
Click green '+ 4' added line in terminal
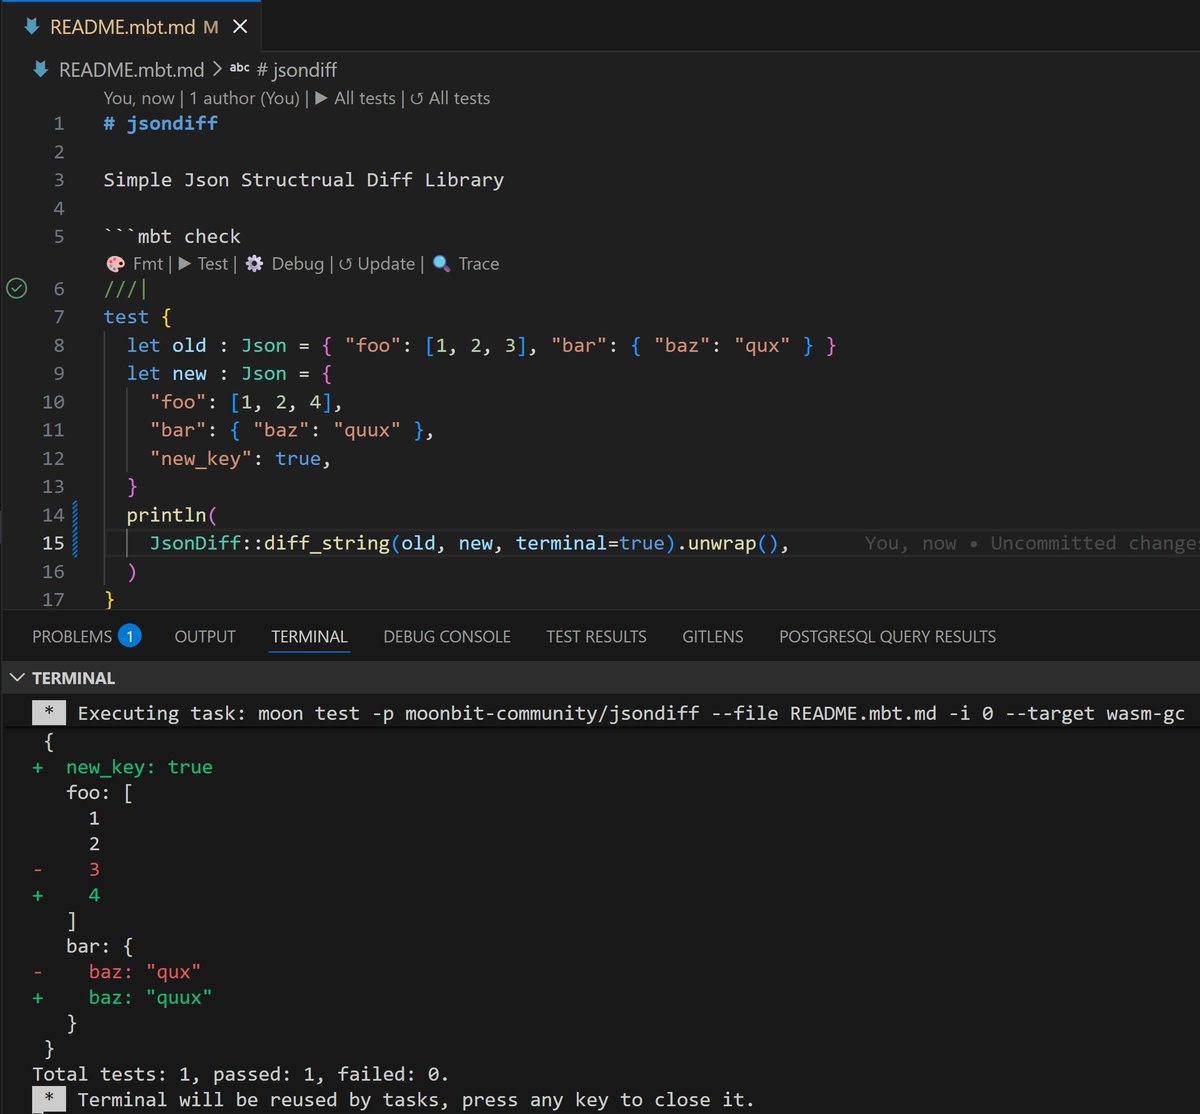click(x=66, y=895)
